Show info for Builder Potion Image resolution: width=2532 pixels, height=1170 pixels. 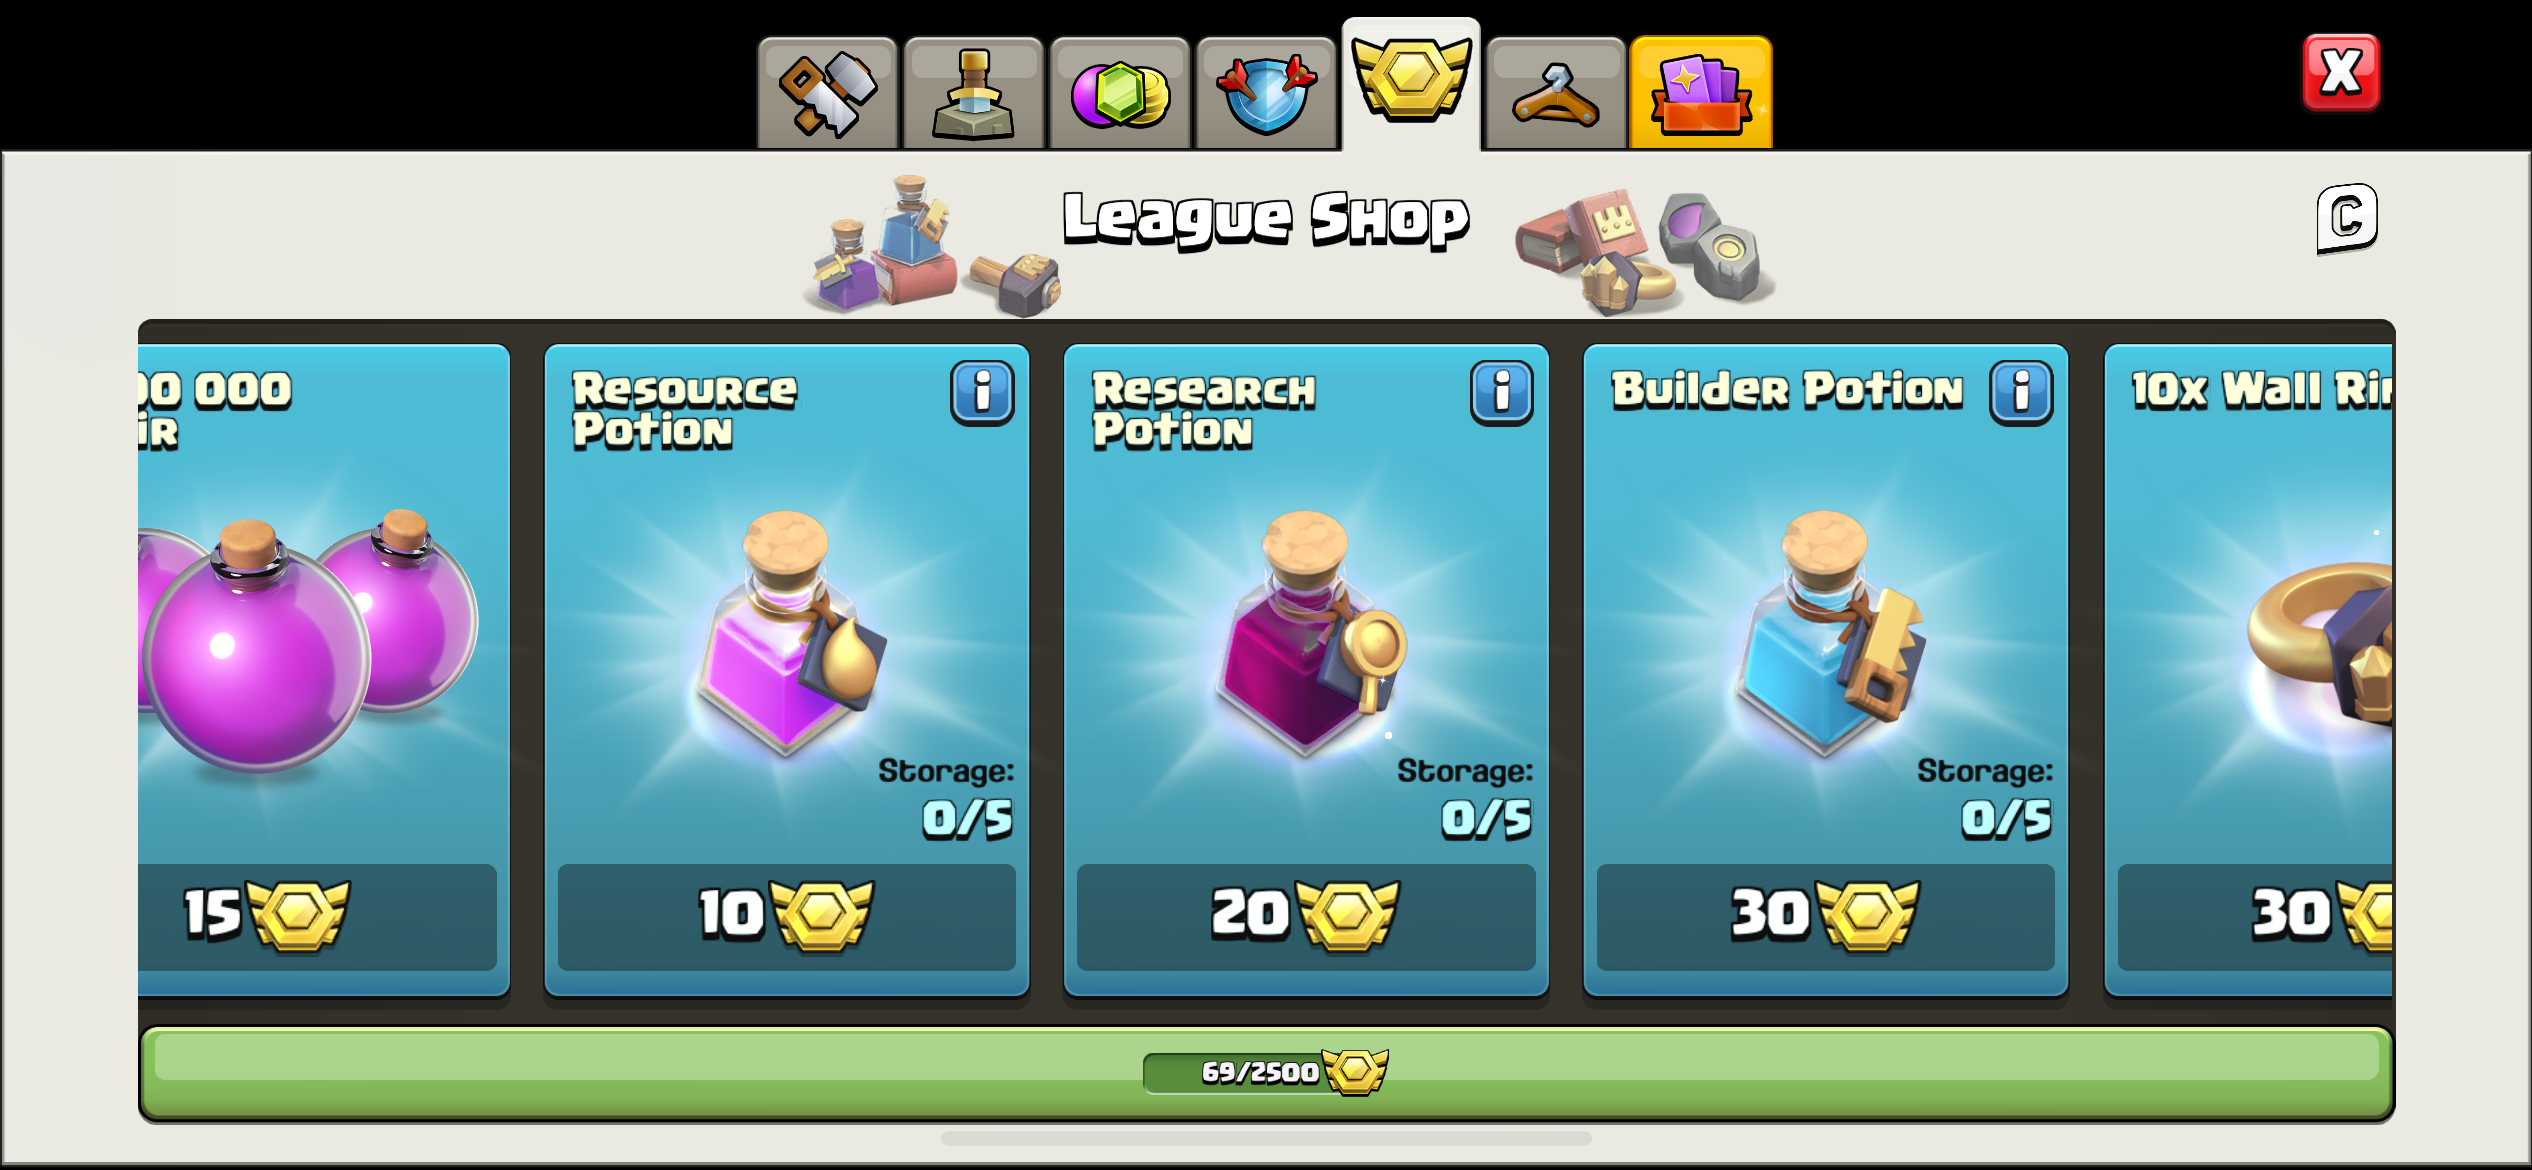2021,393
